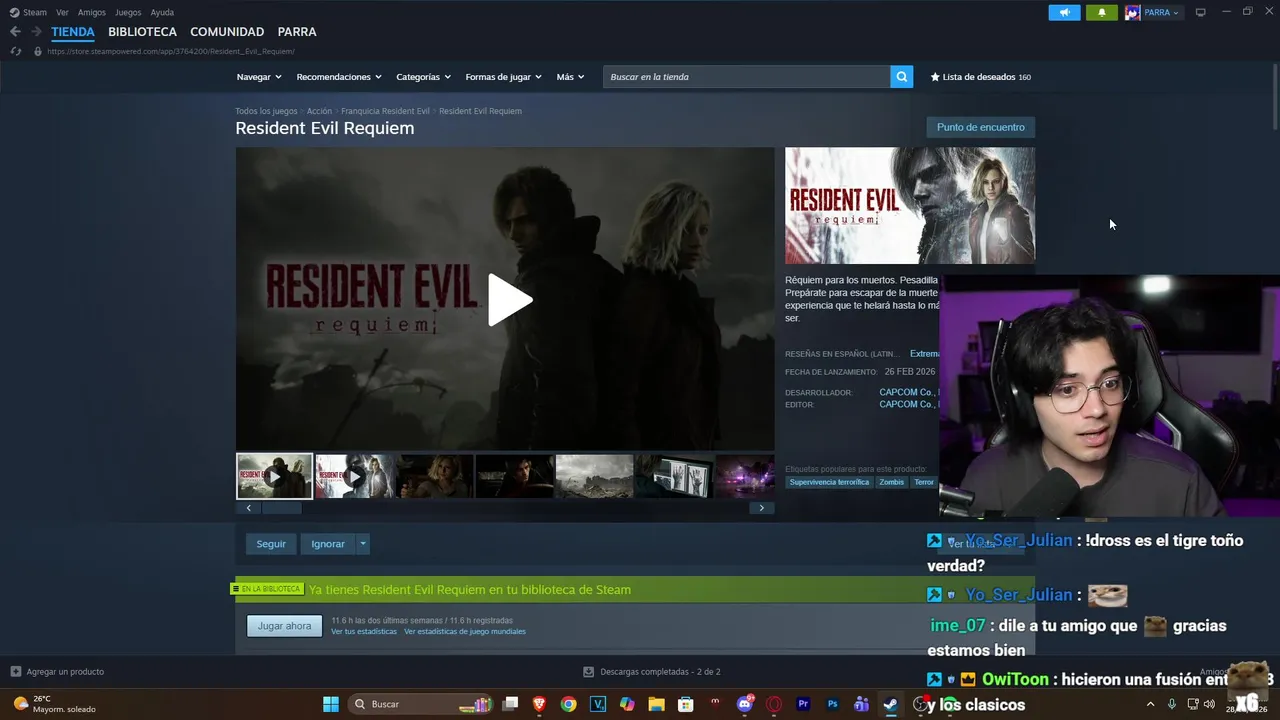Go back with the Steam back arrow

pyautogui.click(x=15, y=32)
